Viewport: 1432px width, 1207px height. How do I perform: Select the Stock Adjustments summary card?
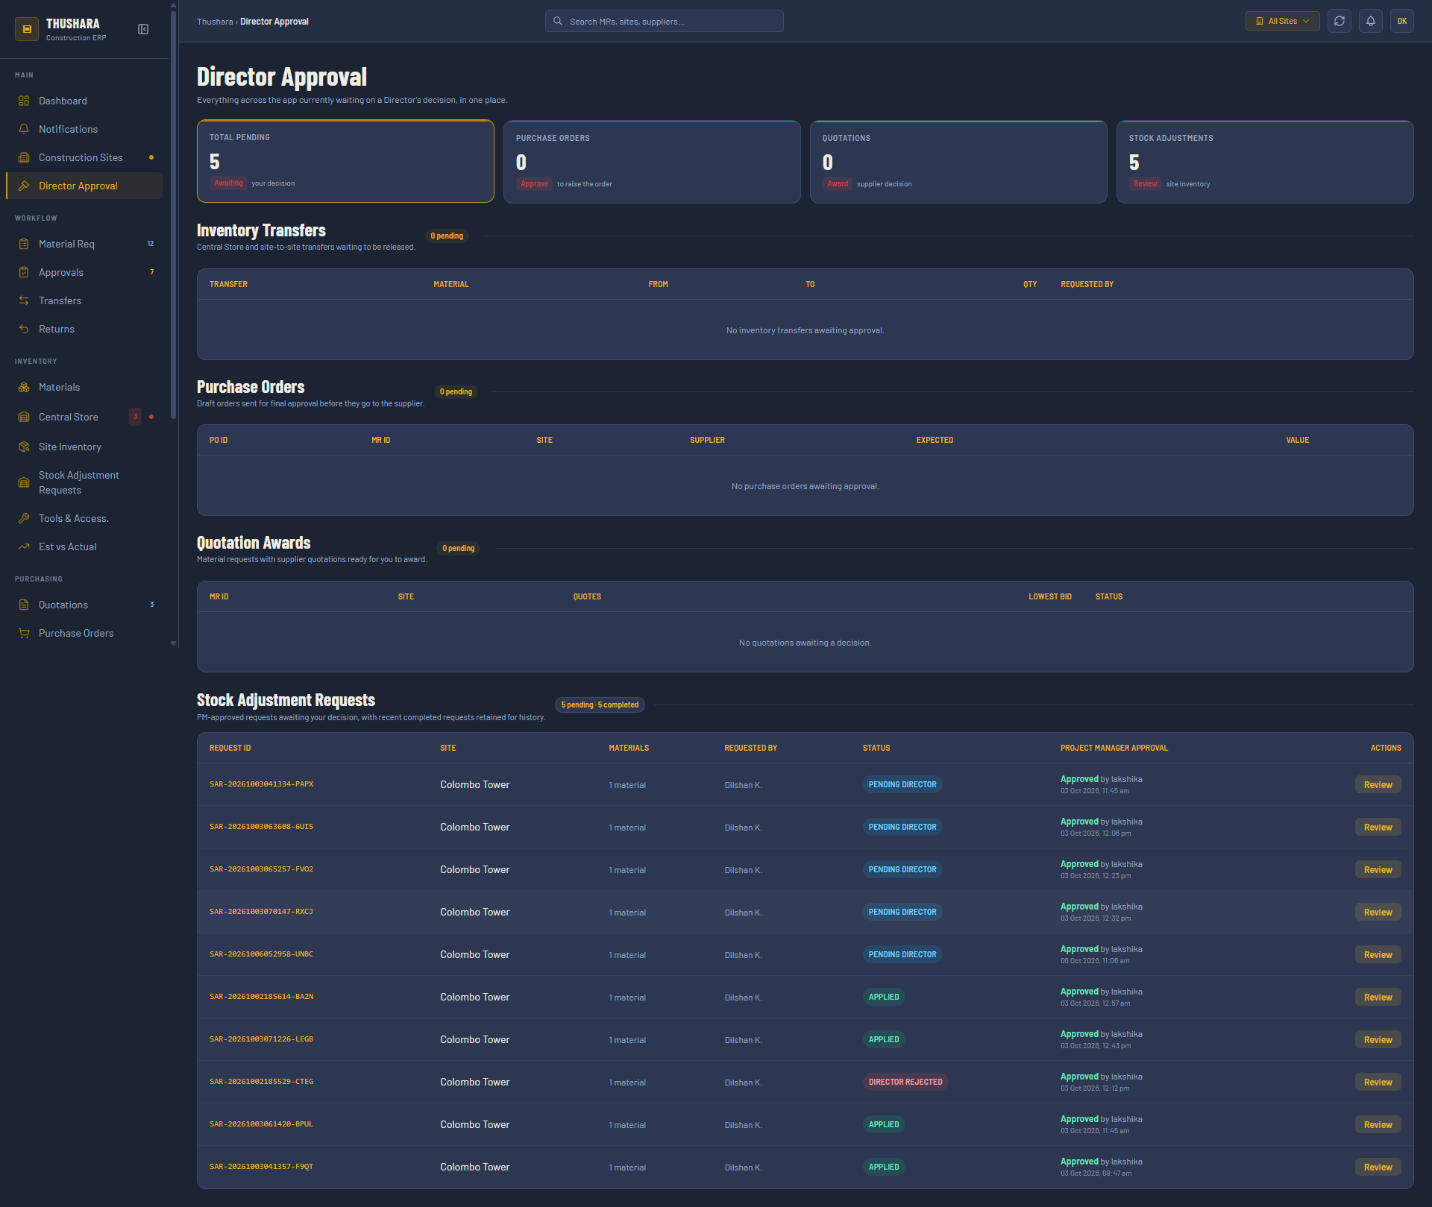point(1265,162)
